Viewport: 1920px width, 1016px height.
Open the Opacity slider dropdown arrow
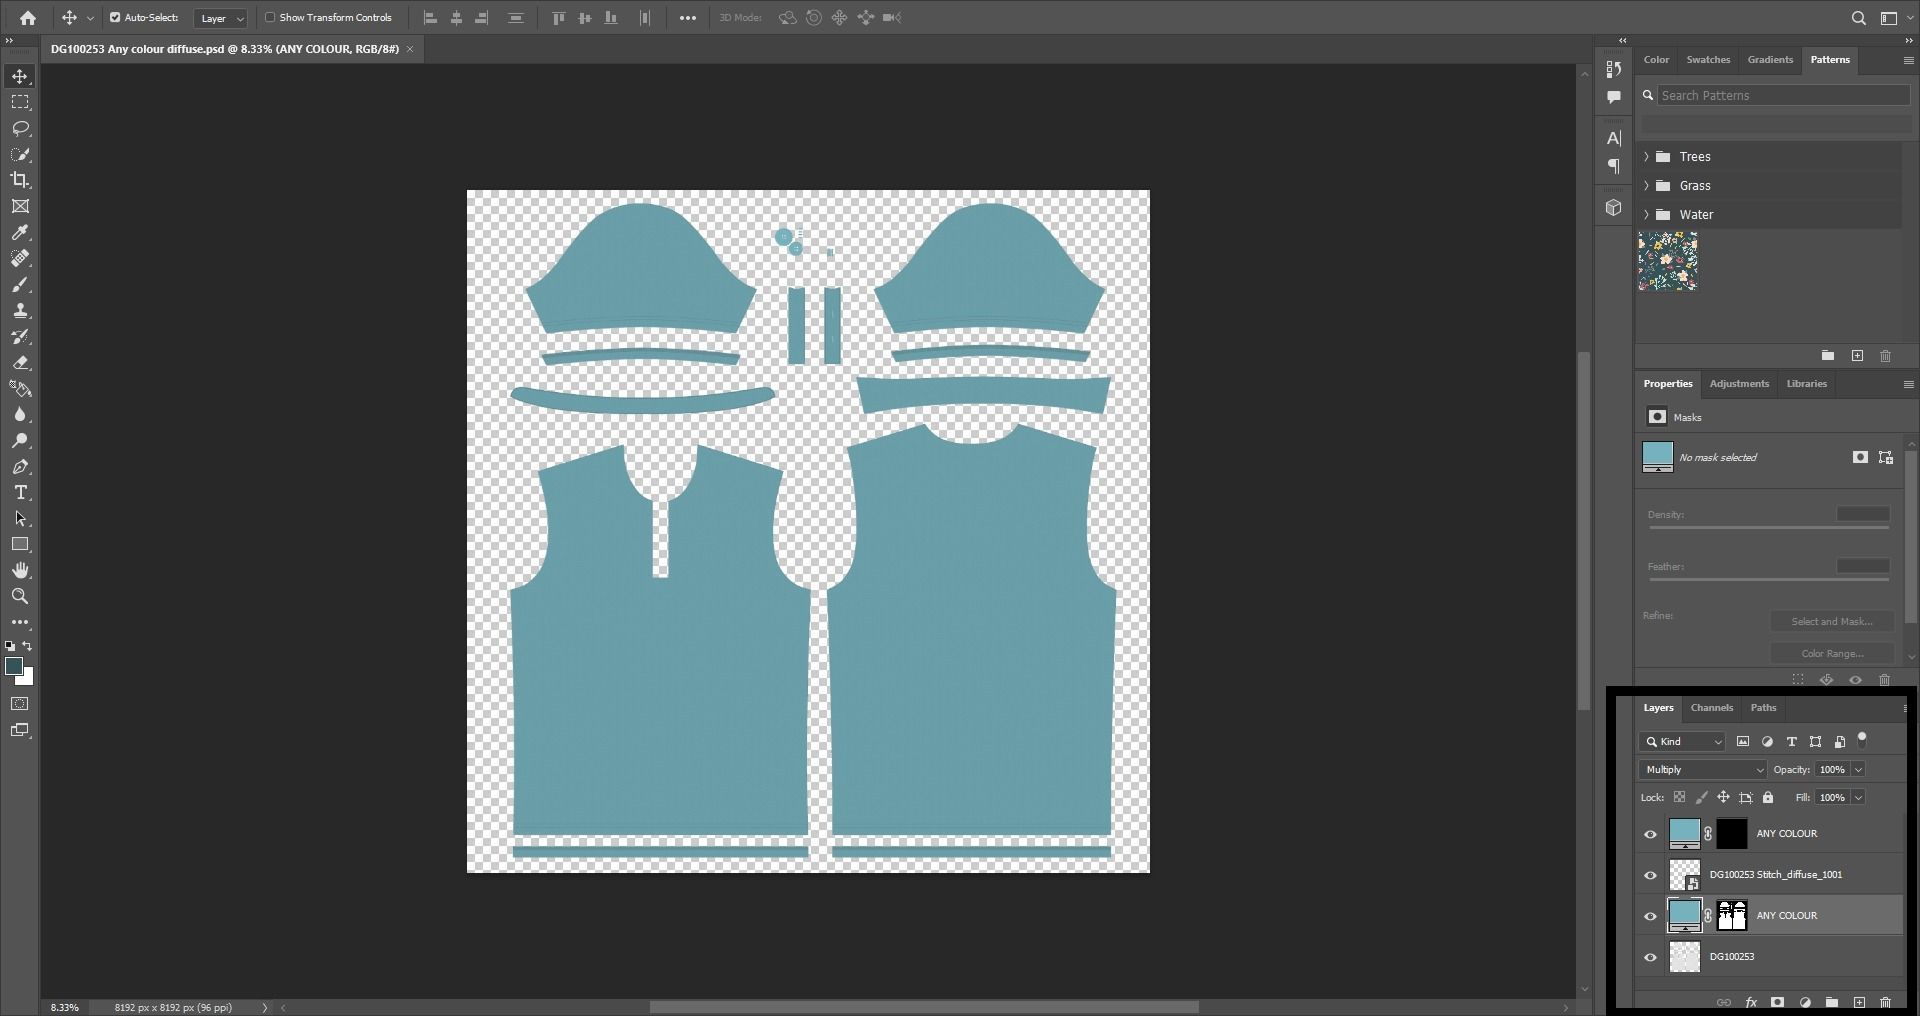point(1858,769)
